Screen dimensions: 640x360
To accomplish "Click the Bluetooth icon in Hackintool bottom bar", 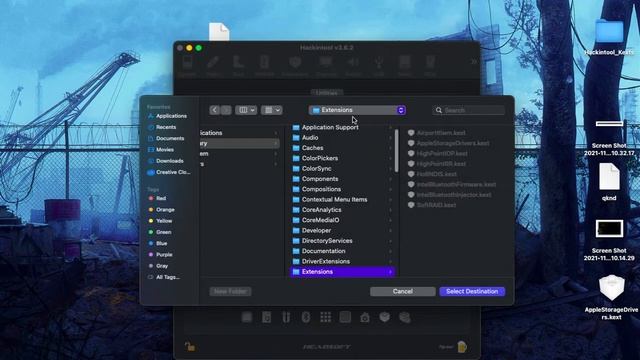I will (x=306, y=317).
